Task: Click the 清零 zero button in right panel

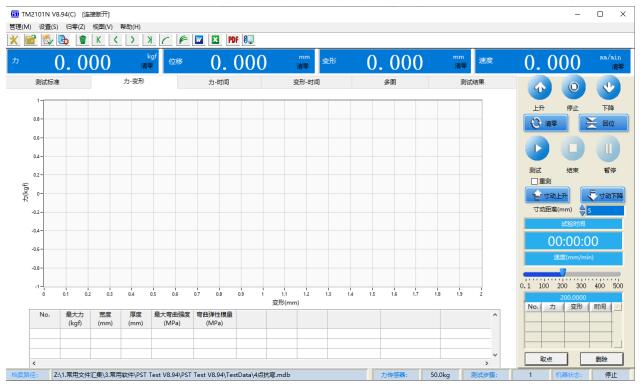Action: (545, 123)
